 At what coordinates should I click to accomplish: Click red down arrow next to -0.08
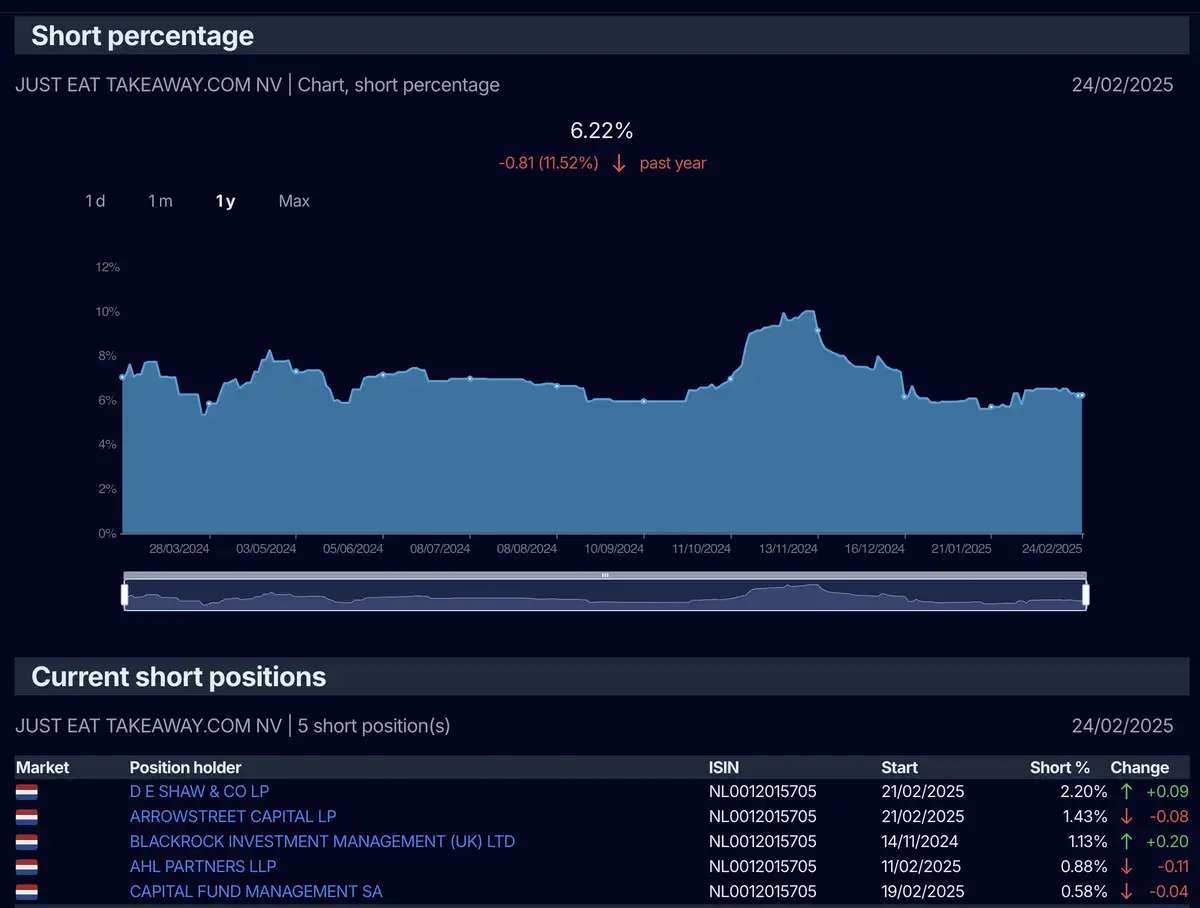(x=1127, y=816)
